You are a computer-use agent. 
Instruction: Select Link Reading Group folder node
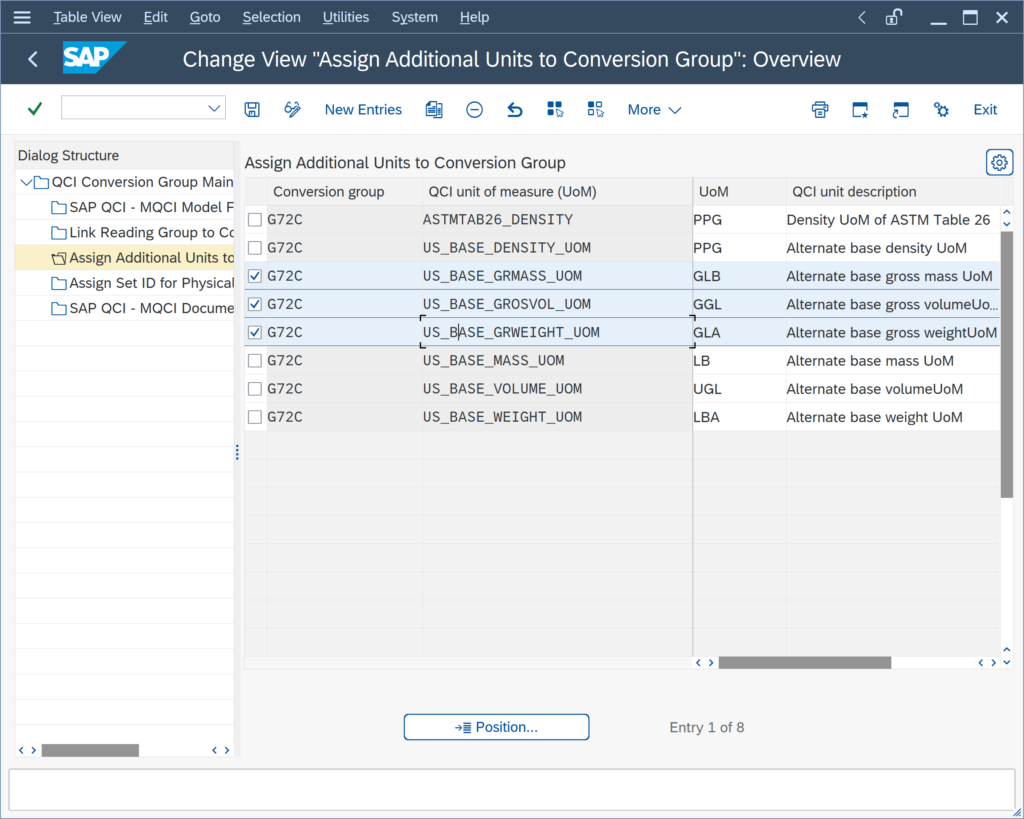142,233
